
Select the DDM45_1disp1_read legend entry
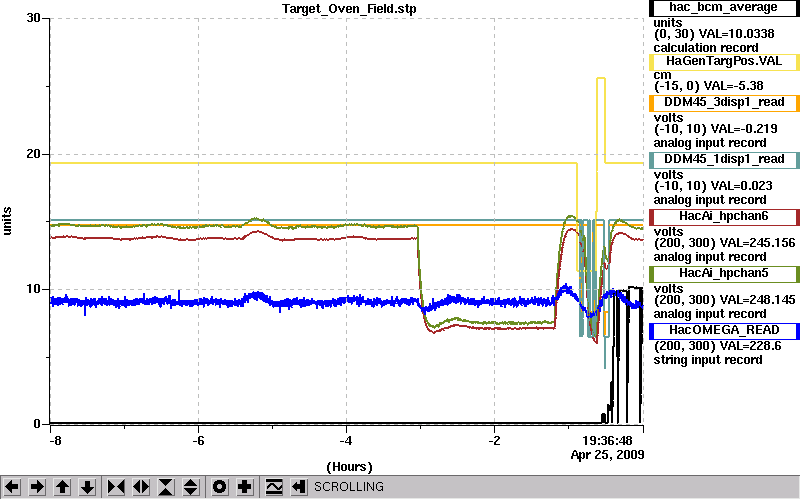coord(723,160)
